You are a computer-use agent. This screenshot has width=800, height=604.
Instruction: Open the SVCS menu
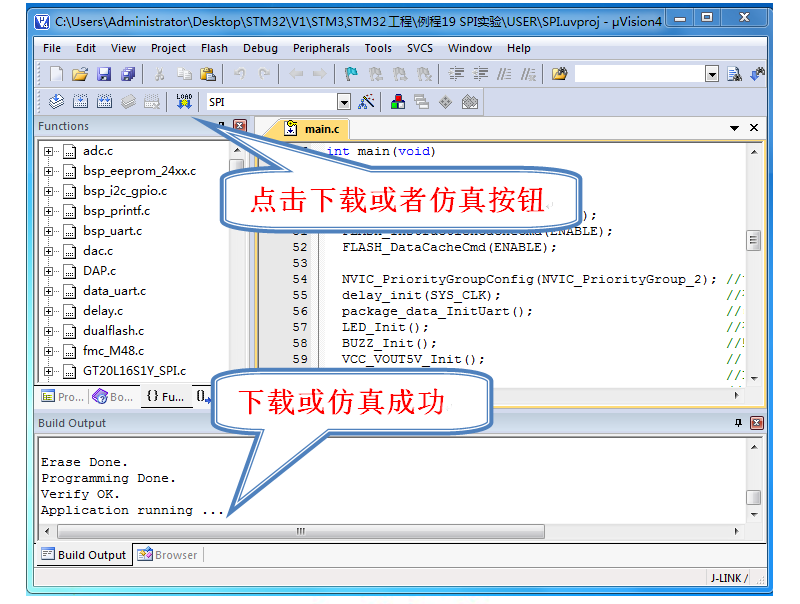coord(419,48)
